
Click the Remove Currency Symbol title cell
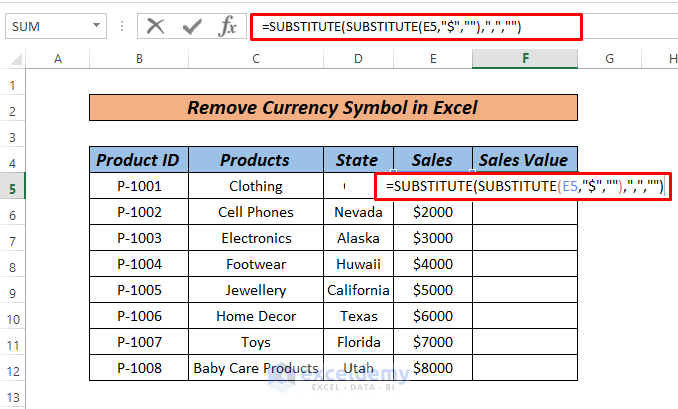pyautogui.click(x=333, y=108)
